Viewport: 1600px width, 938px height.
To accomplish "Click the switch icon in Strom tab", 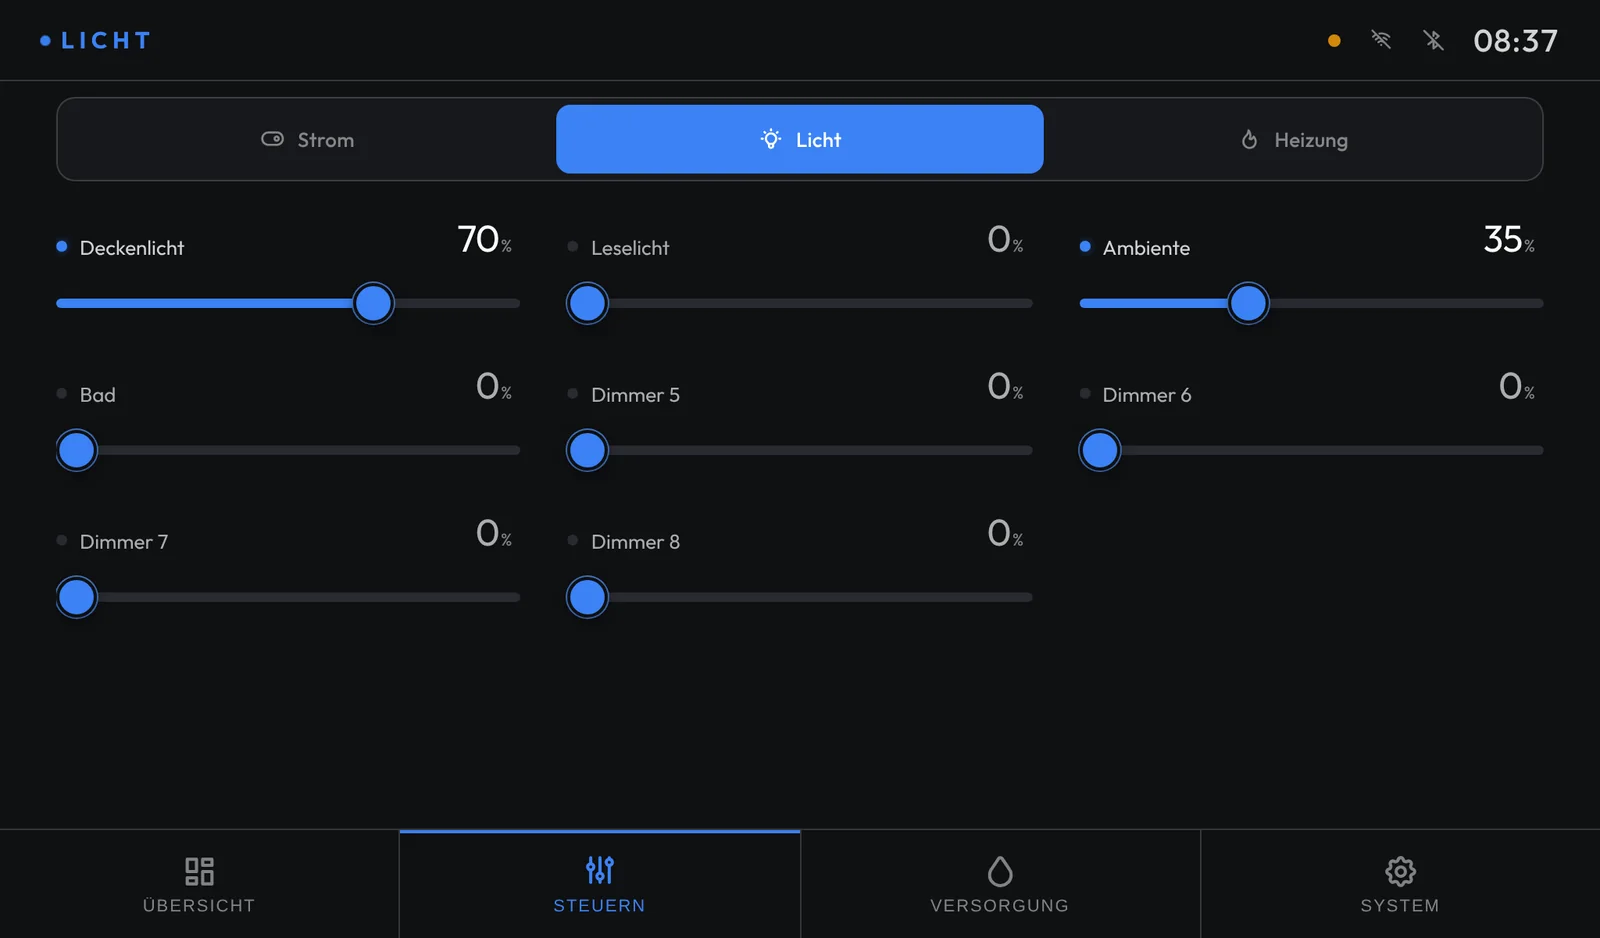I will point(272,139).
